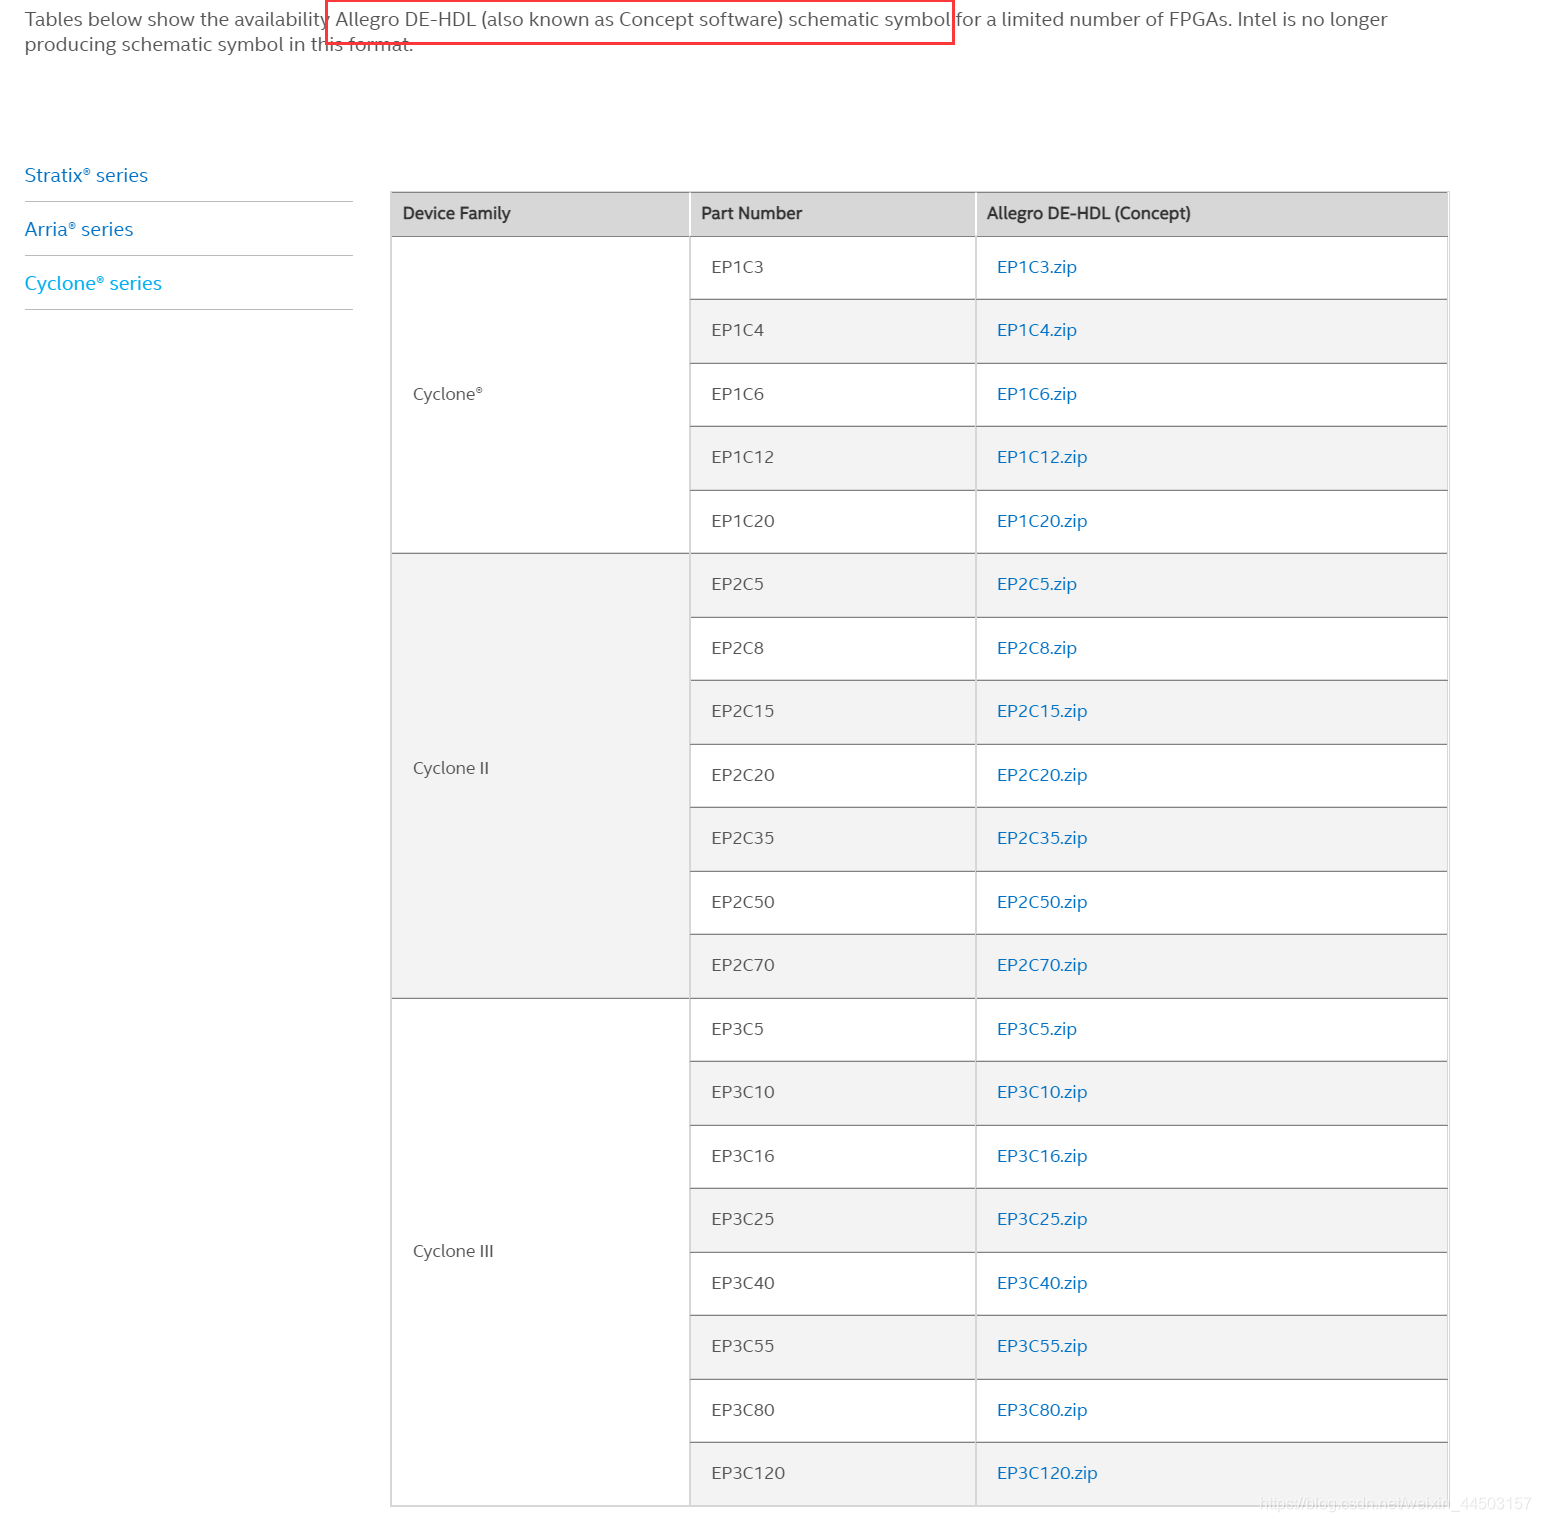Download EP1C12.zip from the table
The width and height of the screenshot is (1541, 1522).
(x=1041, y=457)
